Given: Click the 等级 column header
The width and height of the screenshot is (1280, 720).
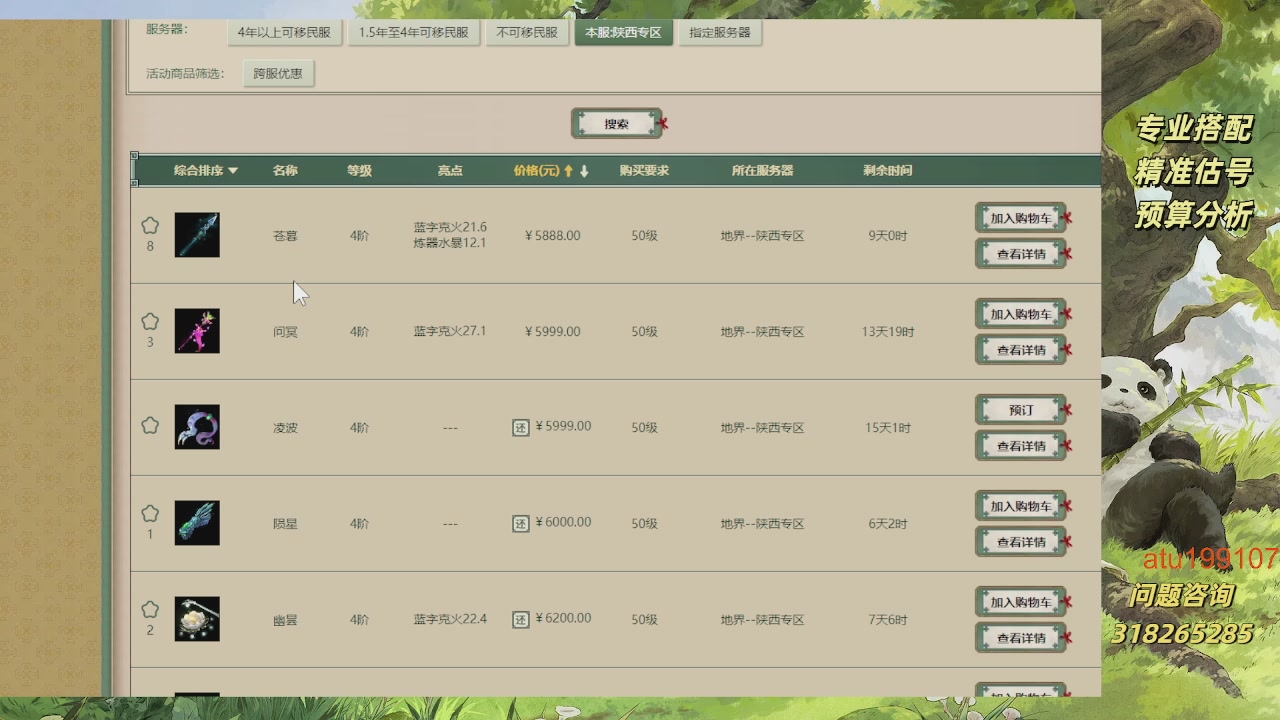Looking at the screenshot, I should click(x=359, y=171).
